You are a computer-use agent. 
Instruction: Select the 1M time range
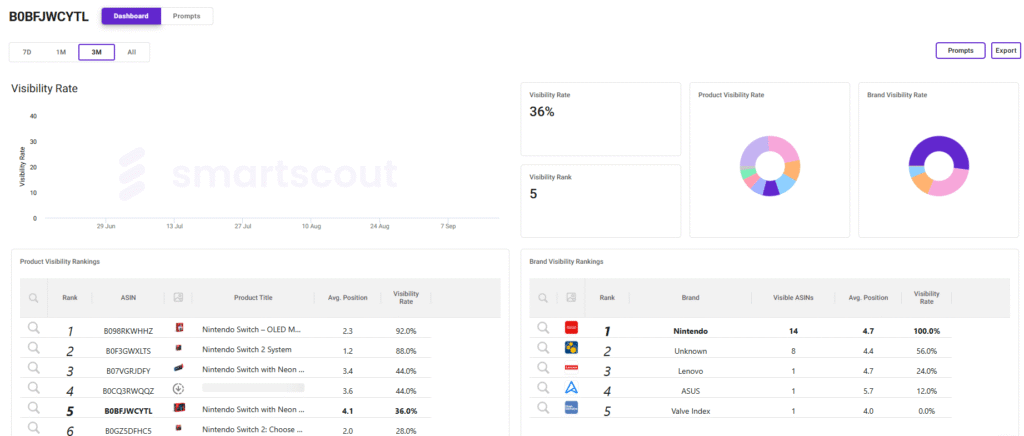point(61,52)
